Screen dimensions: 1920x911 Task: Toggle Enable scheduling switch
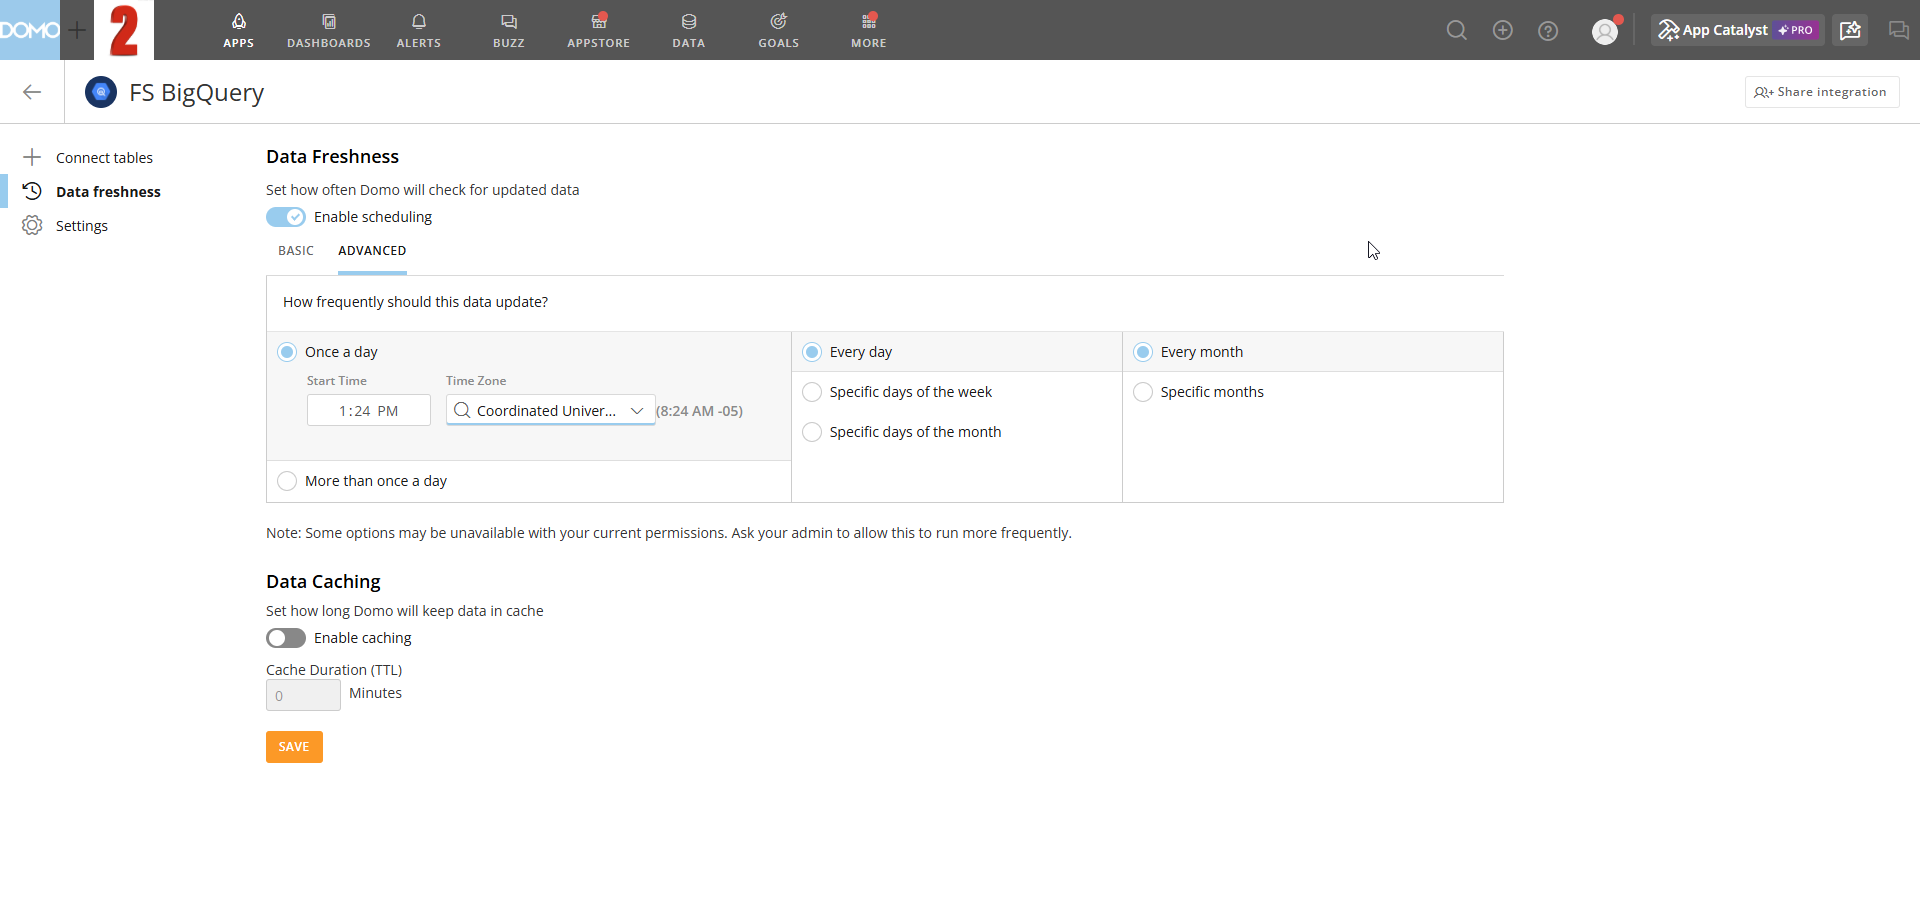(286, 217)
